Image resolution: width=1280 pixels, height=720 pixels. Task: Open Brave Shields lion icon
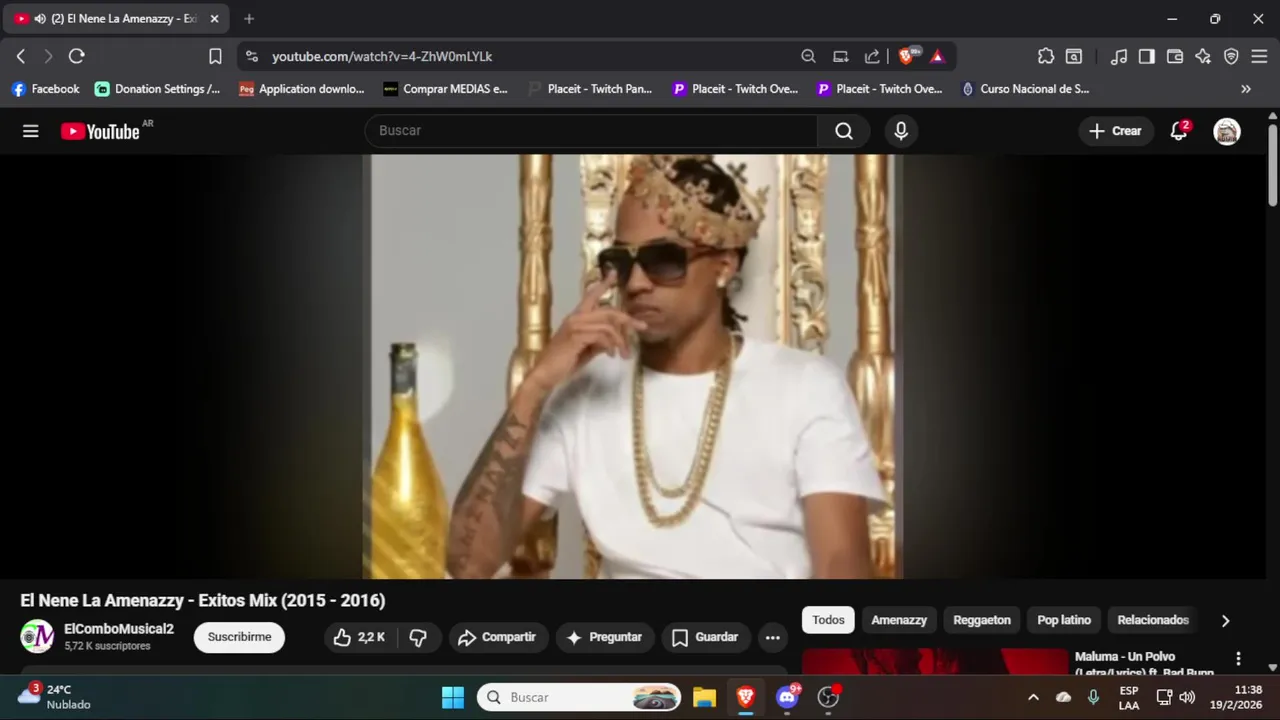(x=907, y=56)
